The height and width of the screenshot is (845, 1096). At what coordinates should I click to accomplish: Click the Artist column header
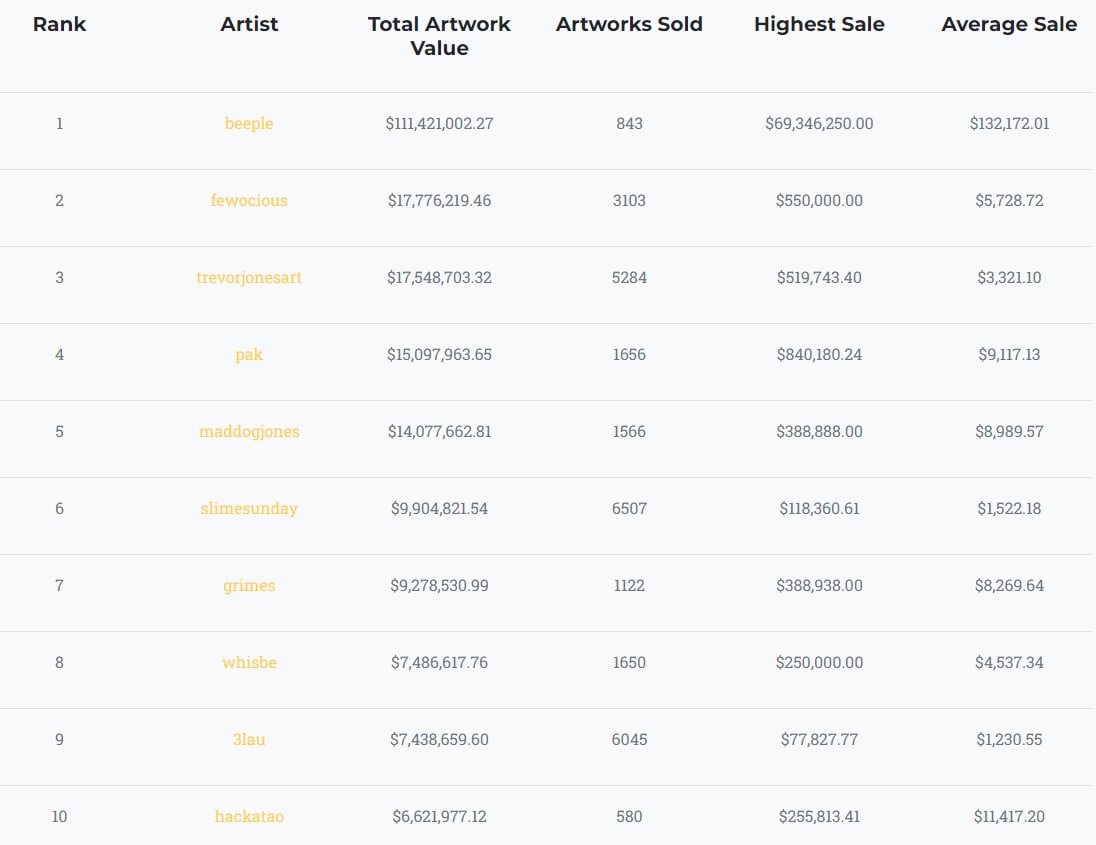click(x=249, y=24)
